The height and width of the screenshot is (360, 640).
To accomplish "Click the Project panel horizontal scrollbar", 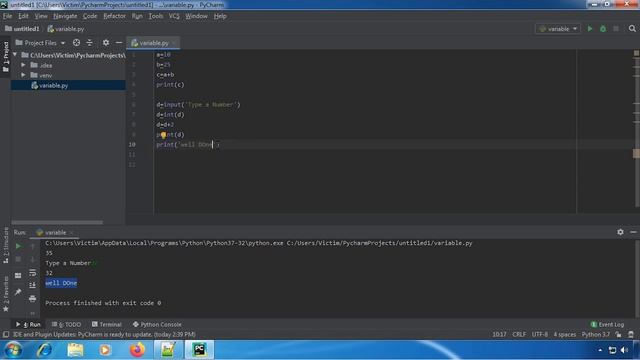I will (57, 222).
